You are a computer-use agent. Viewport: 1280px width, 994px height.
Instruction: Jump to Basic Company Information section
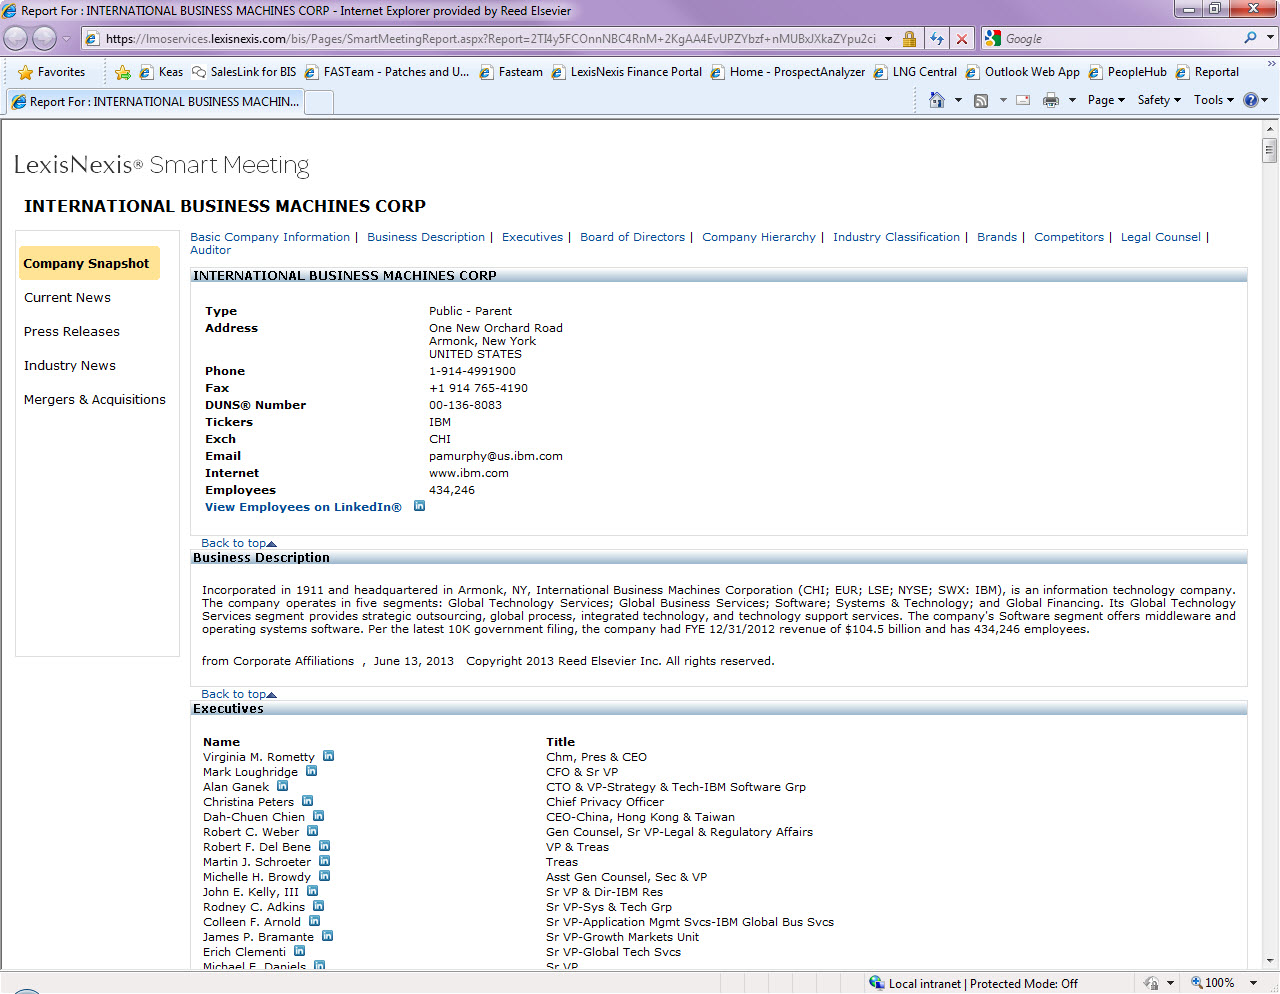click(270, 237)
